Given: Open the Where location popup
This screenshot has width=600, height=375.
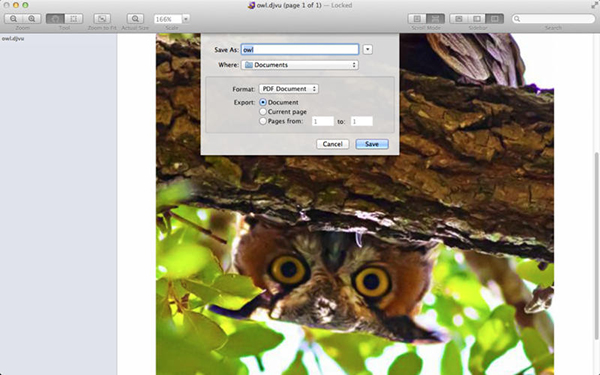Looking at the screenshot, I should click(x=300, y=65).
